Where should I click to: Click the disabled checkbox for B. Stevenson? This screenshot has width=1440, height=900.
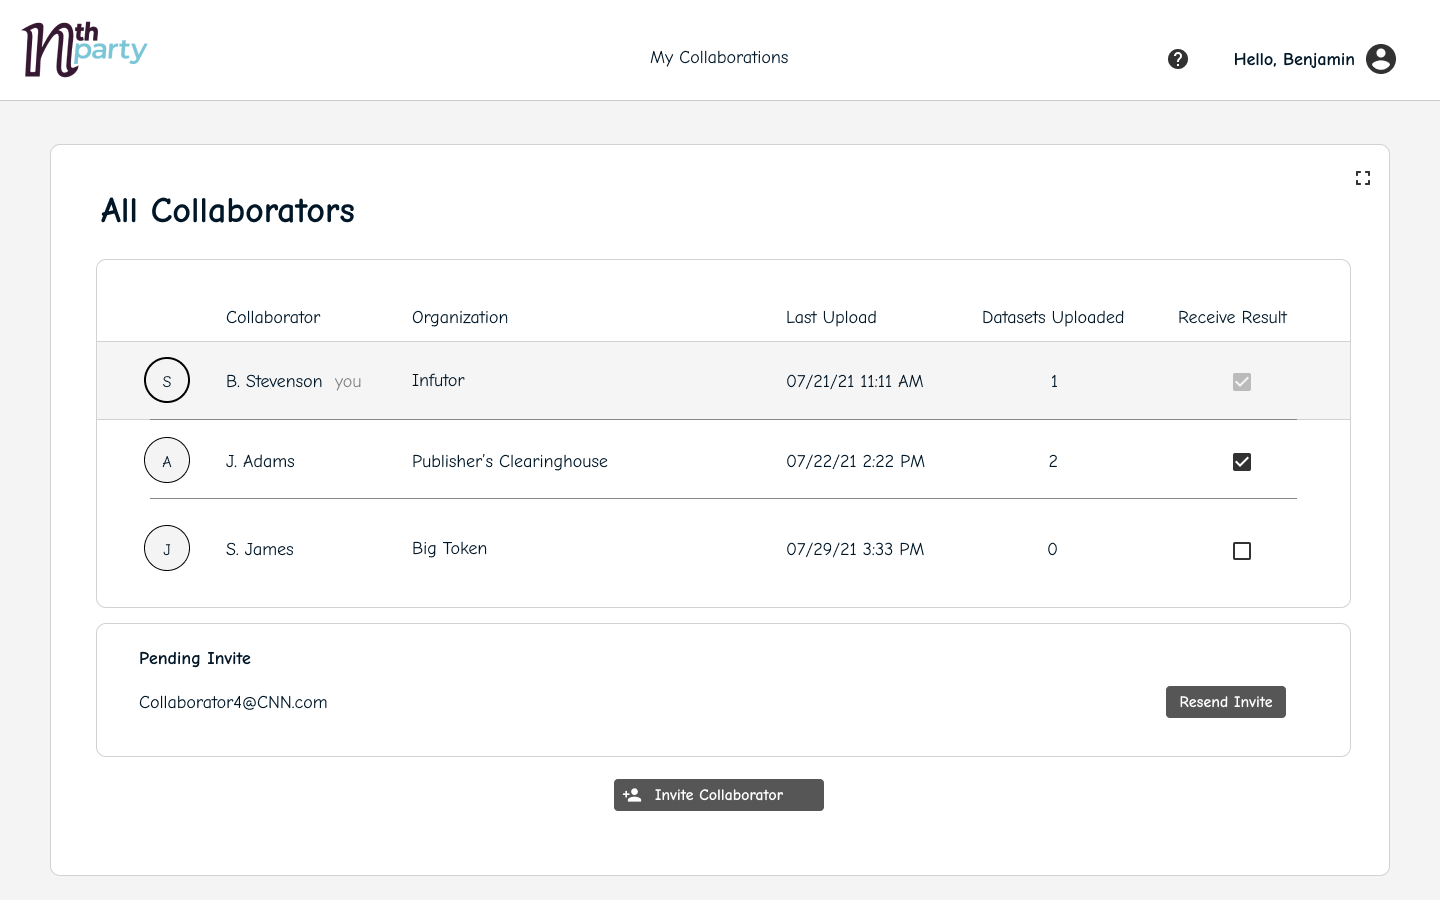[x=1242, y=382]
